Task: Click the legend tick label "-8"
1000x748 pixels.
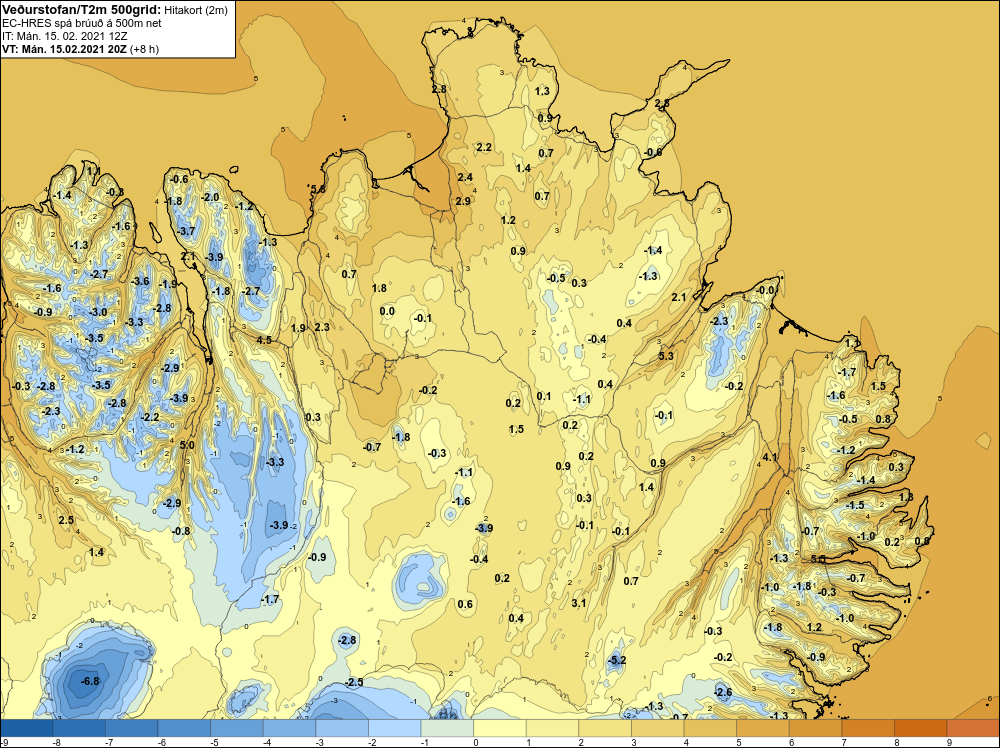Action: 56,743
